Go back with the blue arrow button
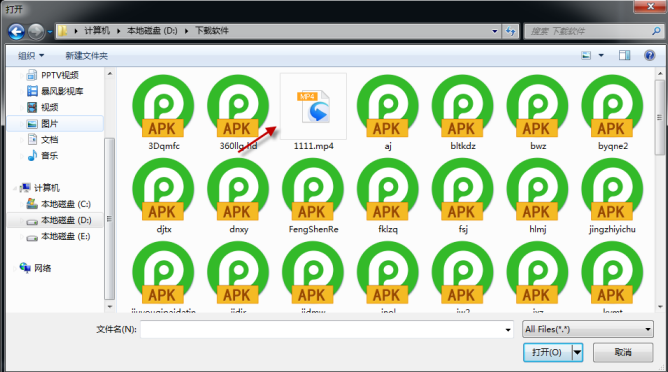The width and height of the screenshot is (668, 372). tap(16, 31)
